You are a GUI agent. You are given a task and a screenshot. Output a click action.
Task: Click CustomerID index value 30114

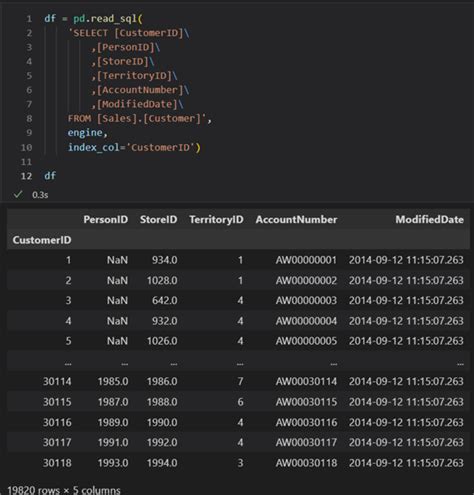[x=57, y=381]
